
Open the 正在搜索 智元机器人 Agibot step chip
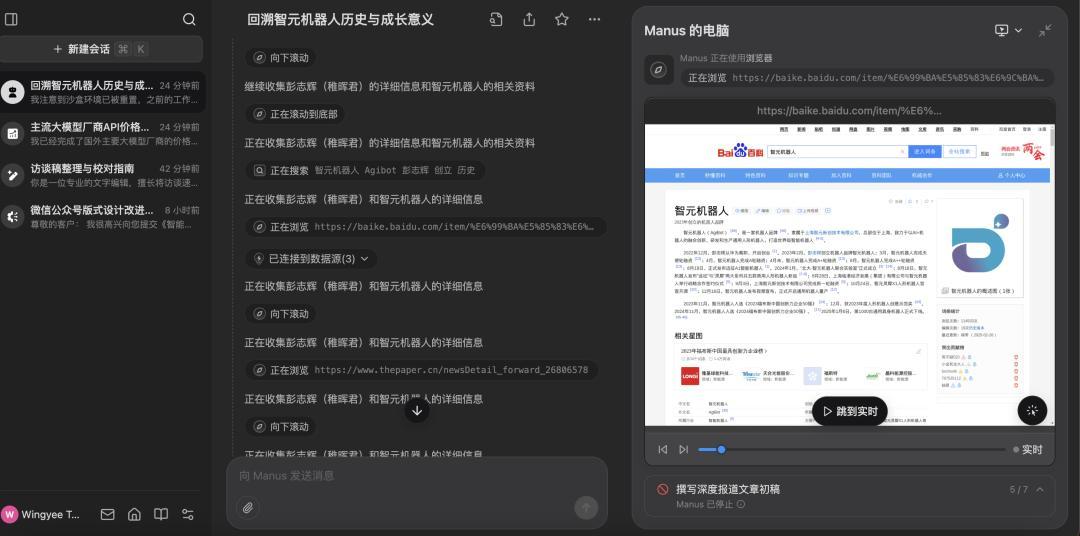tap(365, 170)
